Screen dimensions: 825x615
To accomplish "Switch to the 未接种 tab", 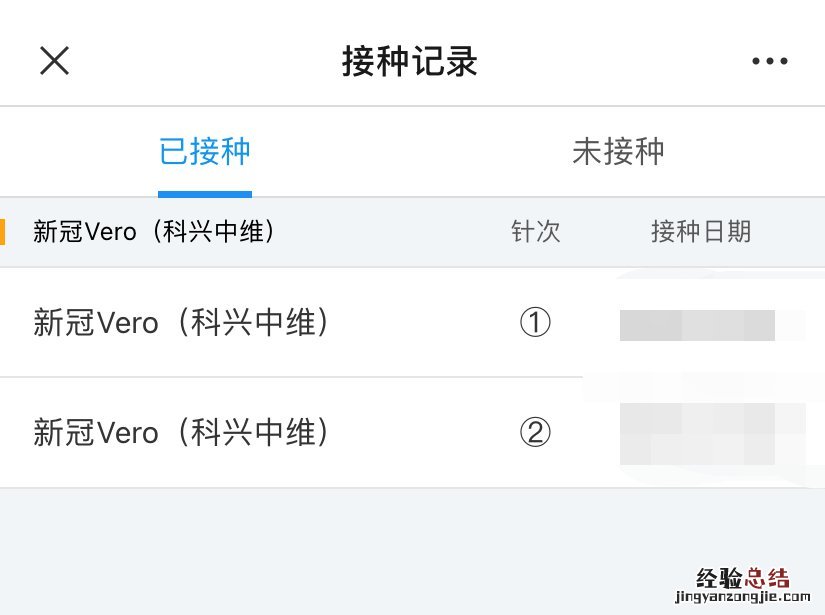I will [618, 152].
